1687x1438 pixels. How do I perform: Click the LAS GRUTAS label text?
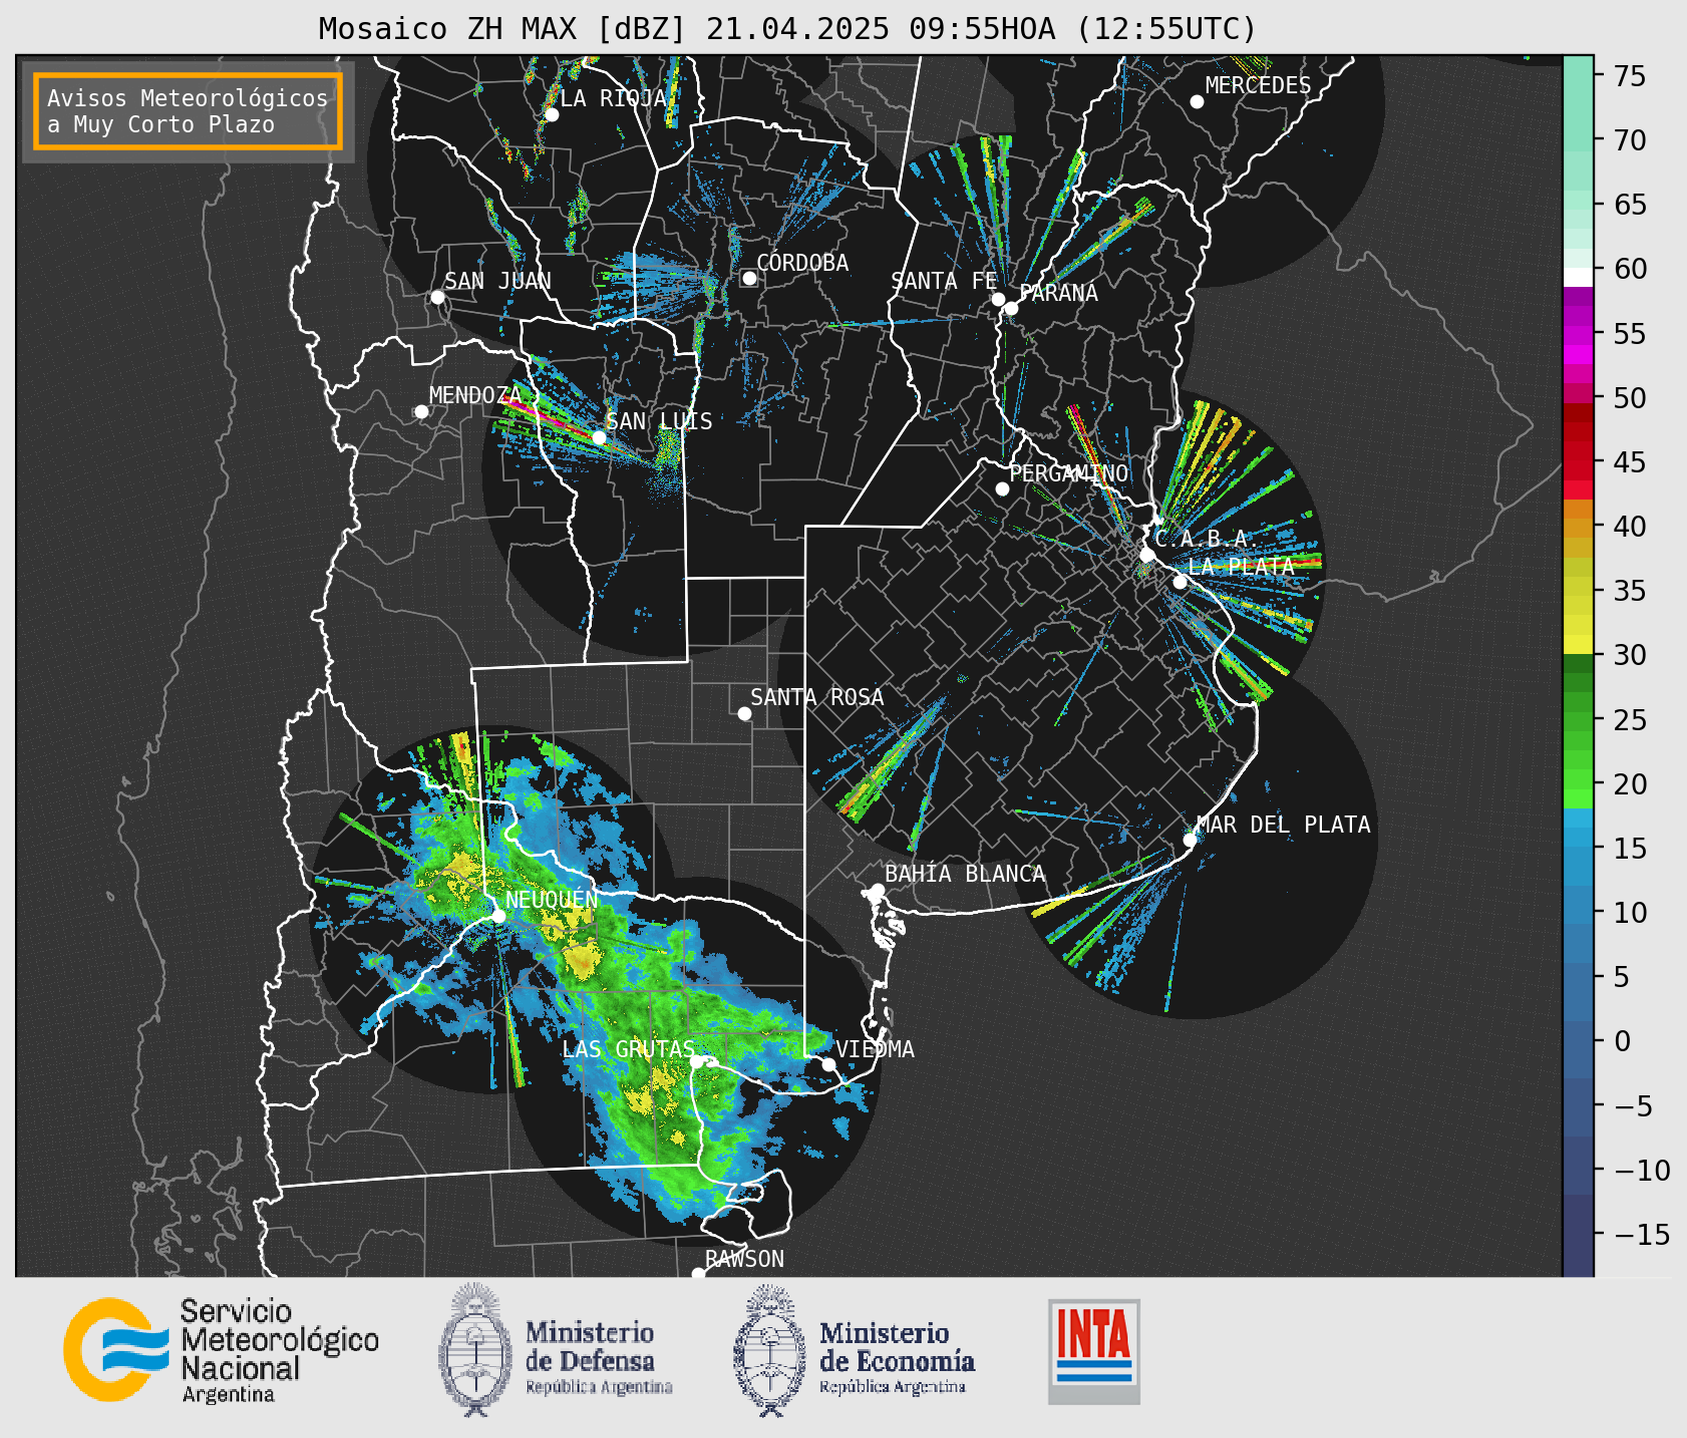tap(628, 1049)
